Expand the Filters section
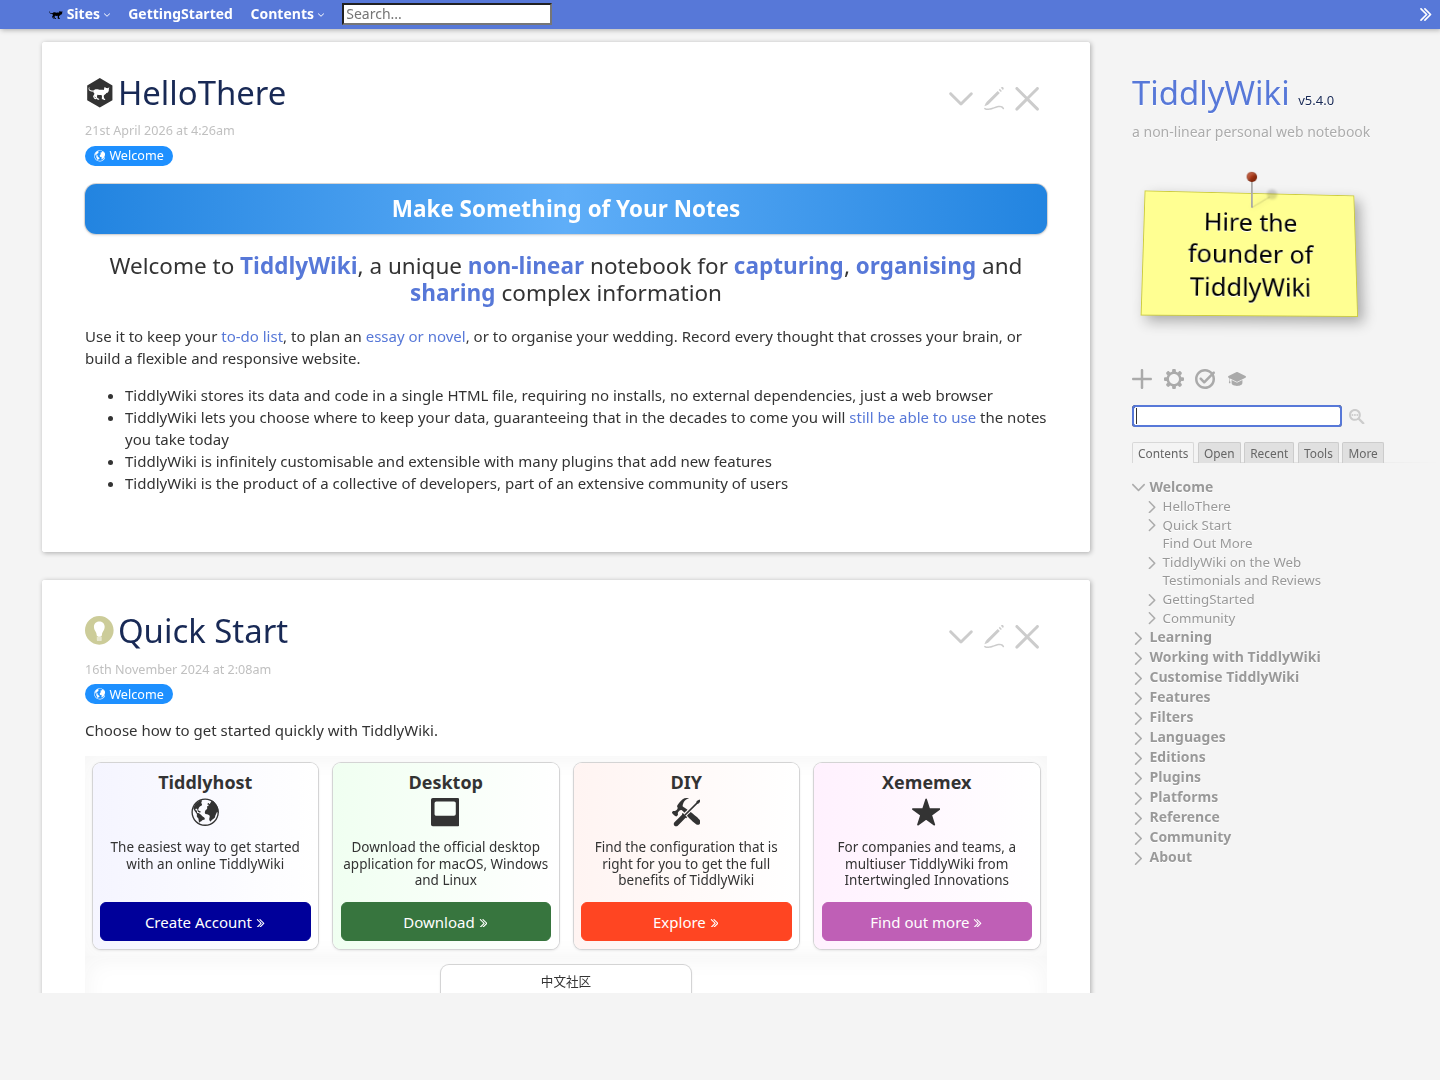Screen dimensions: 1440x1080 coord(1138,717)
